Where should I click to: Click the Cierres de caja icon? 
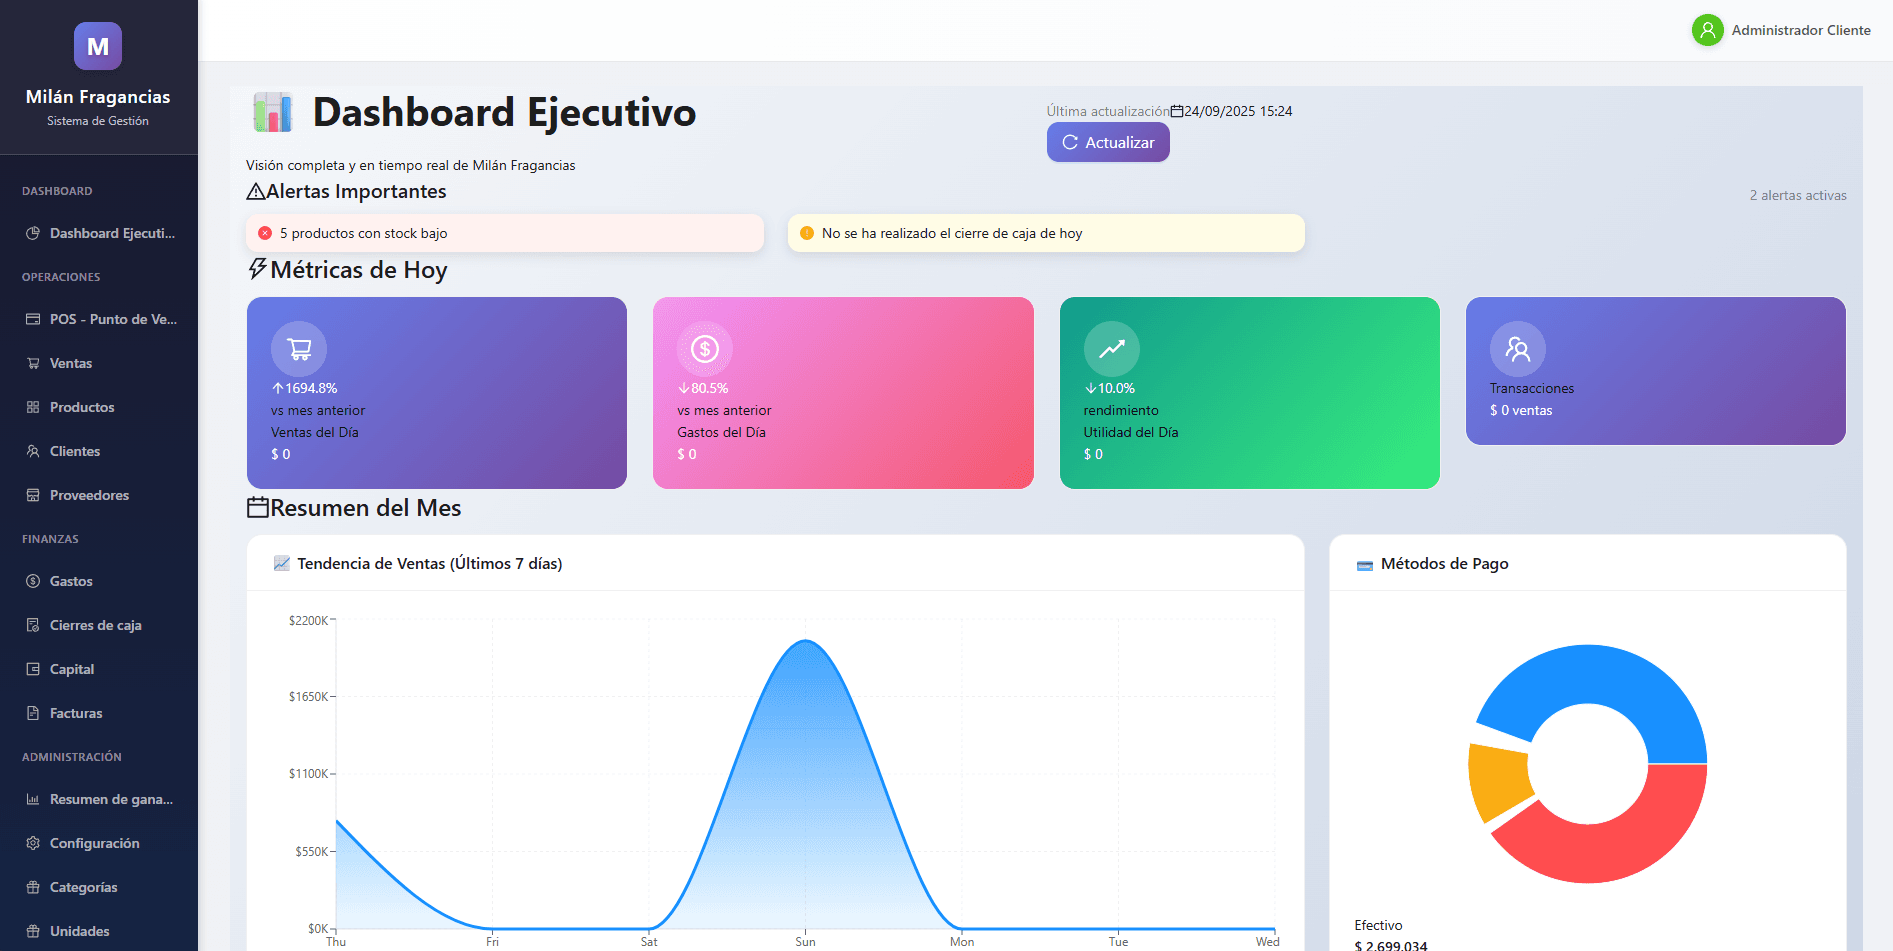coord(33,625)
